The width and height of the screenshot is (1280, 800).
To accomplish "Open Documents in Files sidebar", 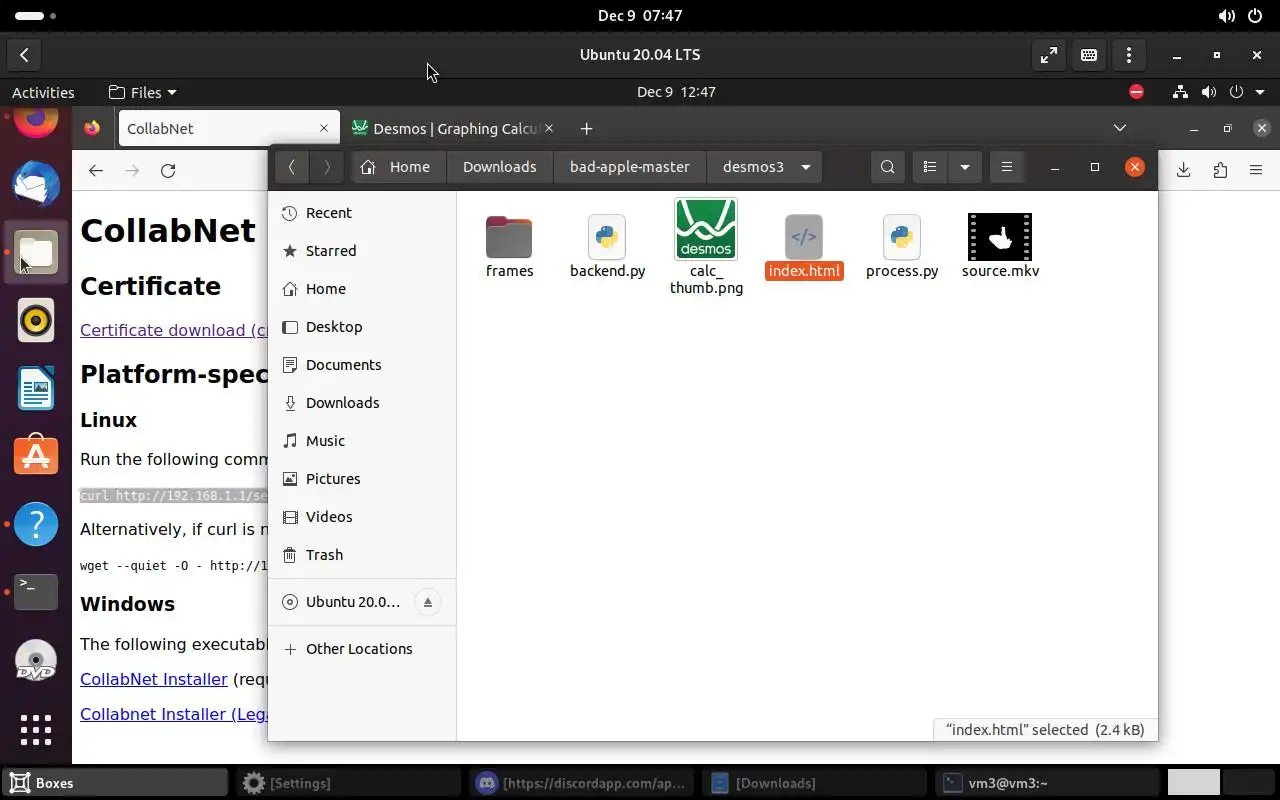I will click(362, 365).
